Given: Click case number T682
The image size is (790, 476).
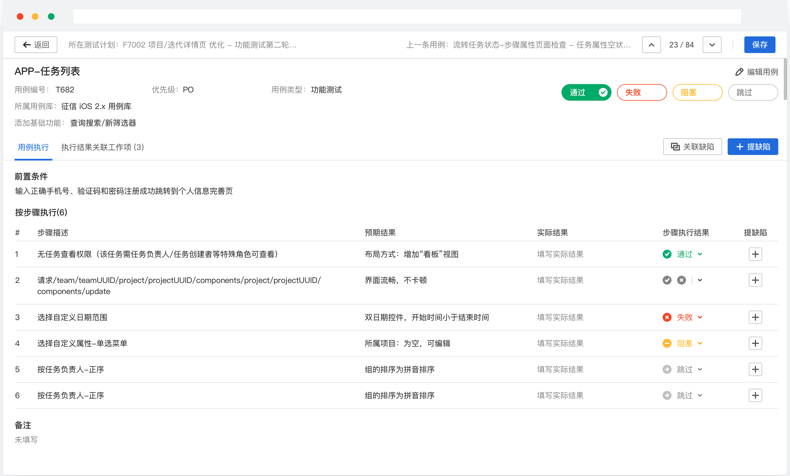Looking at the screenshot, I should (x=65, y=90).
